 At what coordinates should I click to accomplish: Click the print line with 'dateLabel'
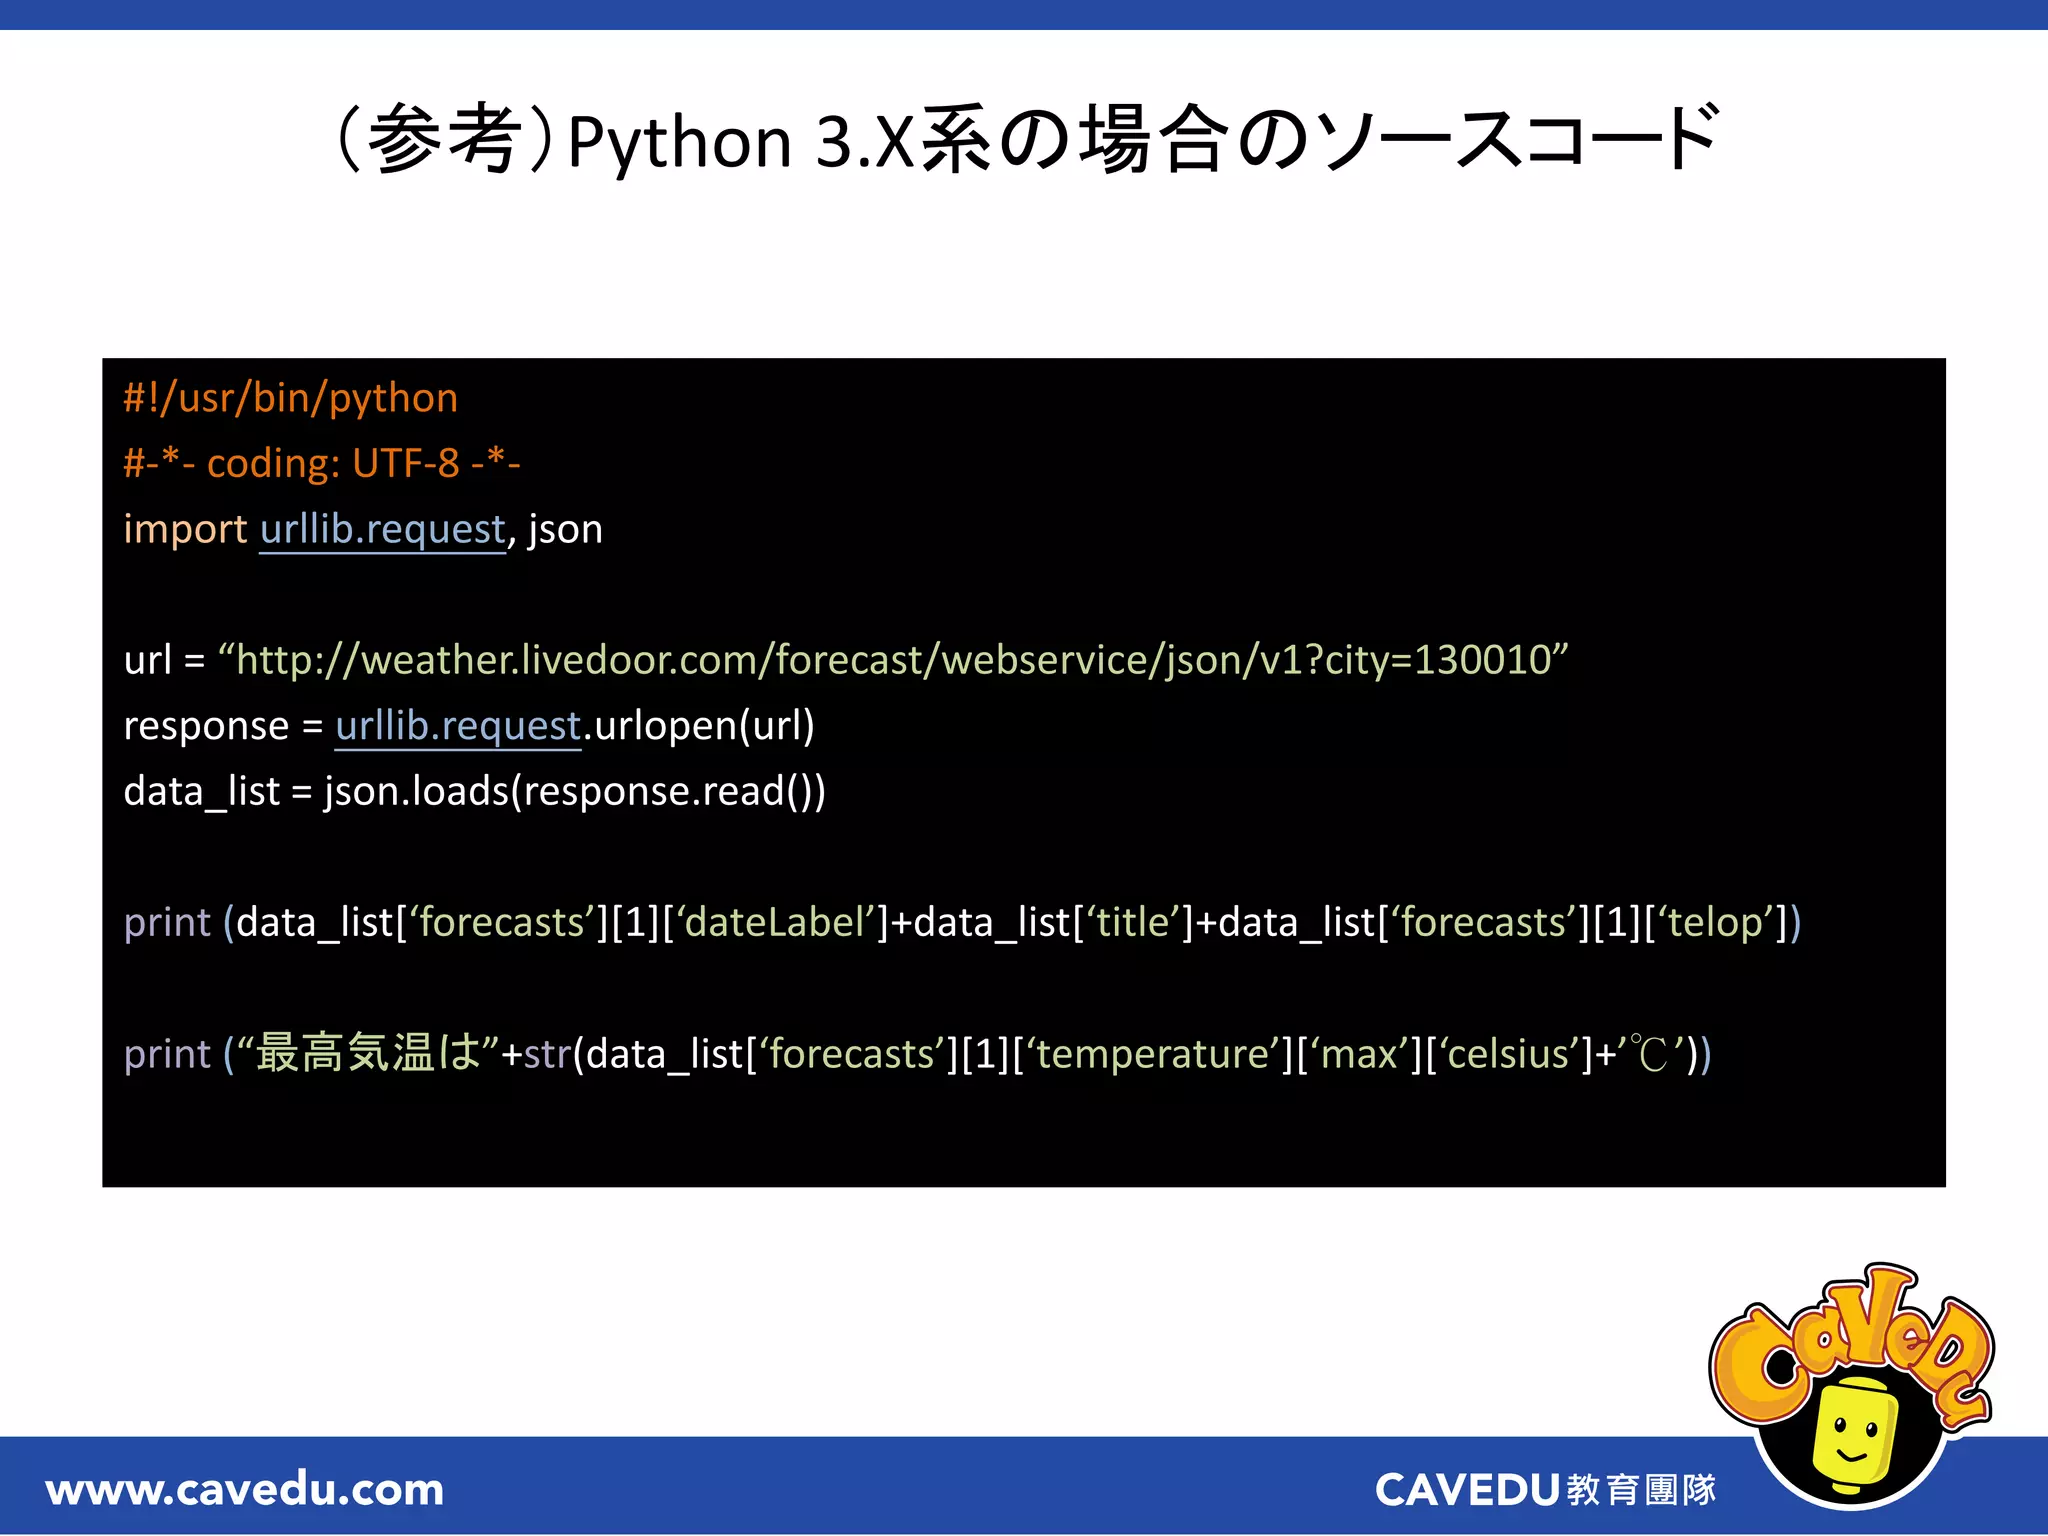(962, 922)
